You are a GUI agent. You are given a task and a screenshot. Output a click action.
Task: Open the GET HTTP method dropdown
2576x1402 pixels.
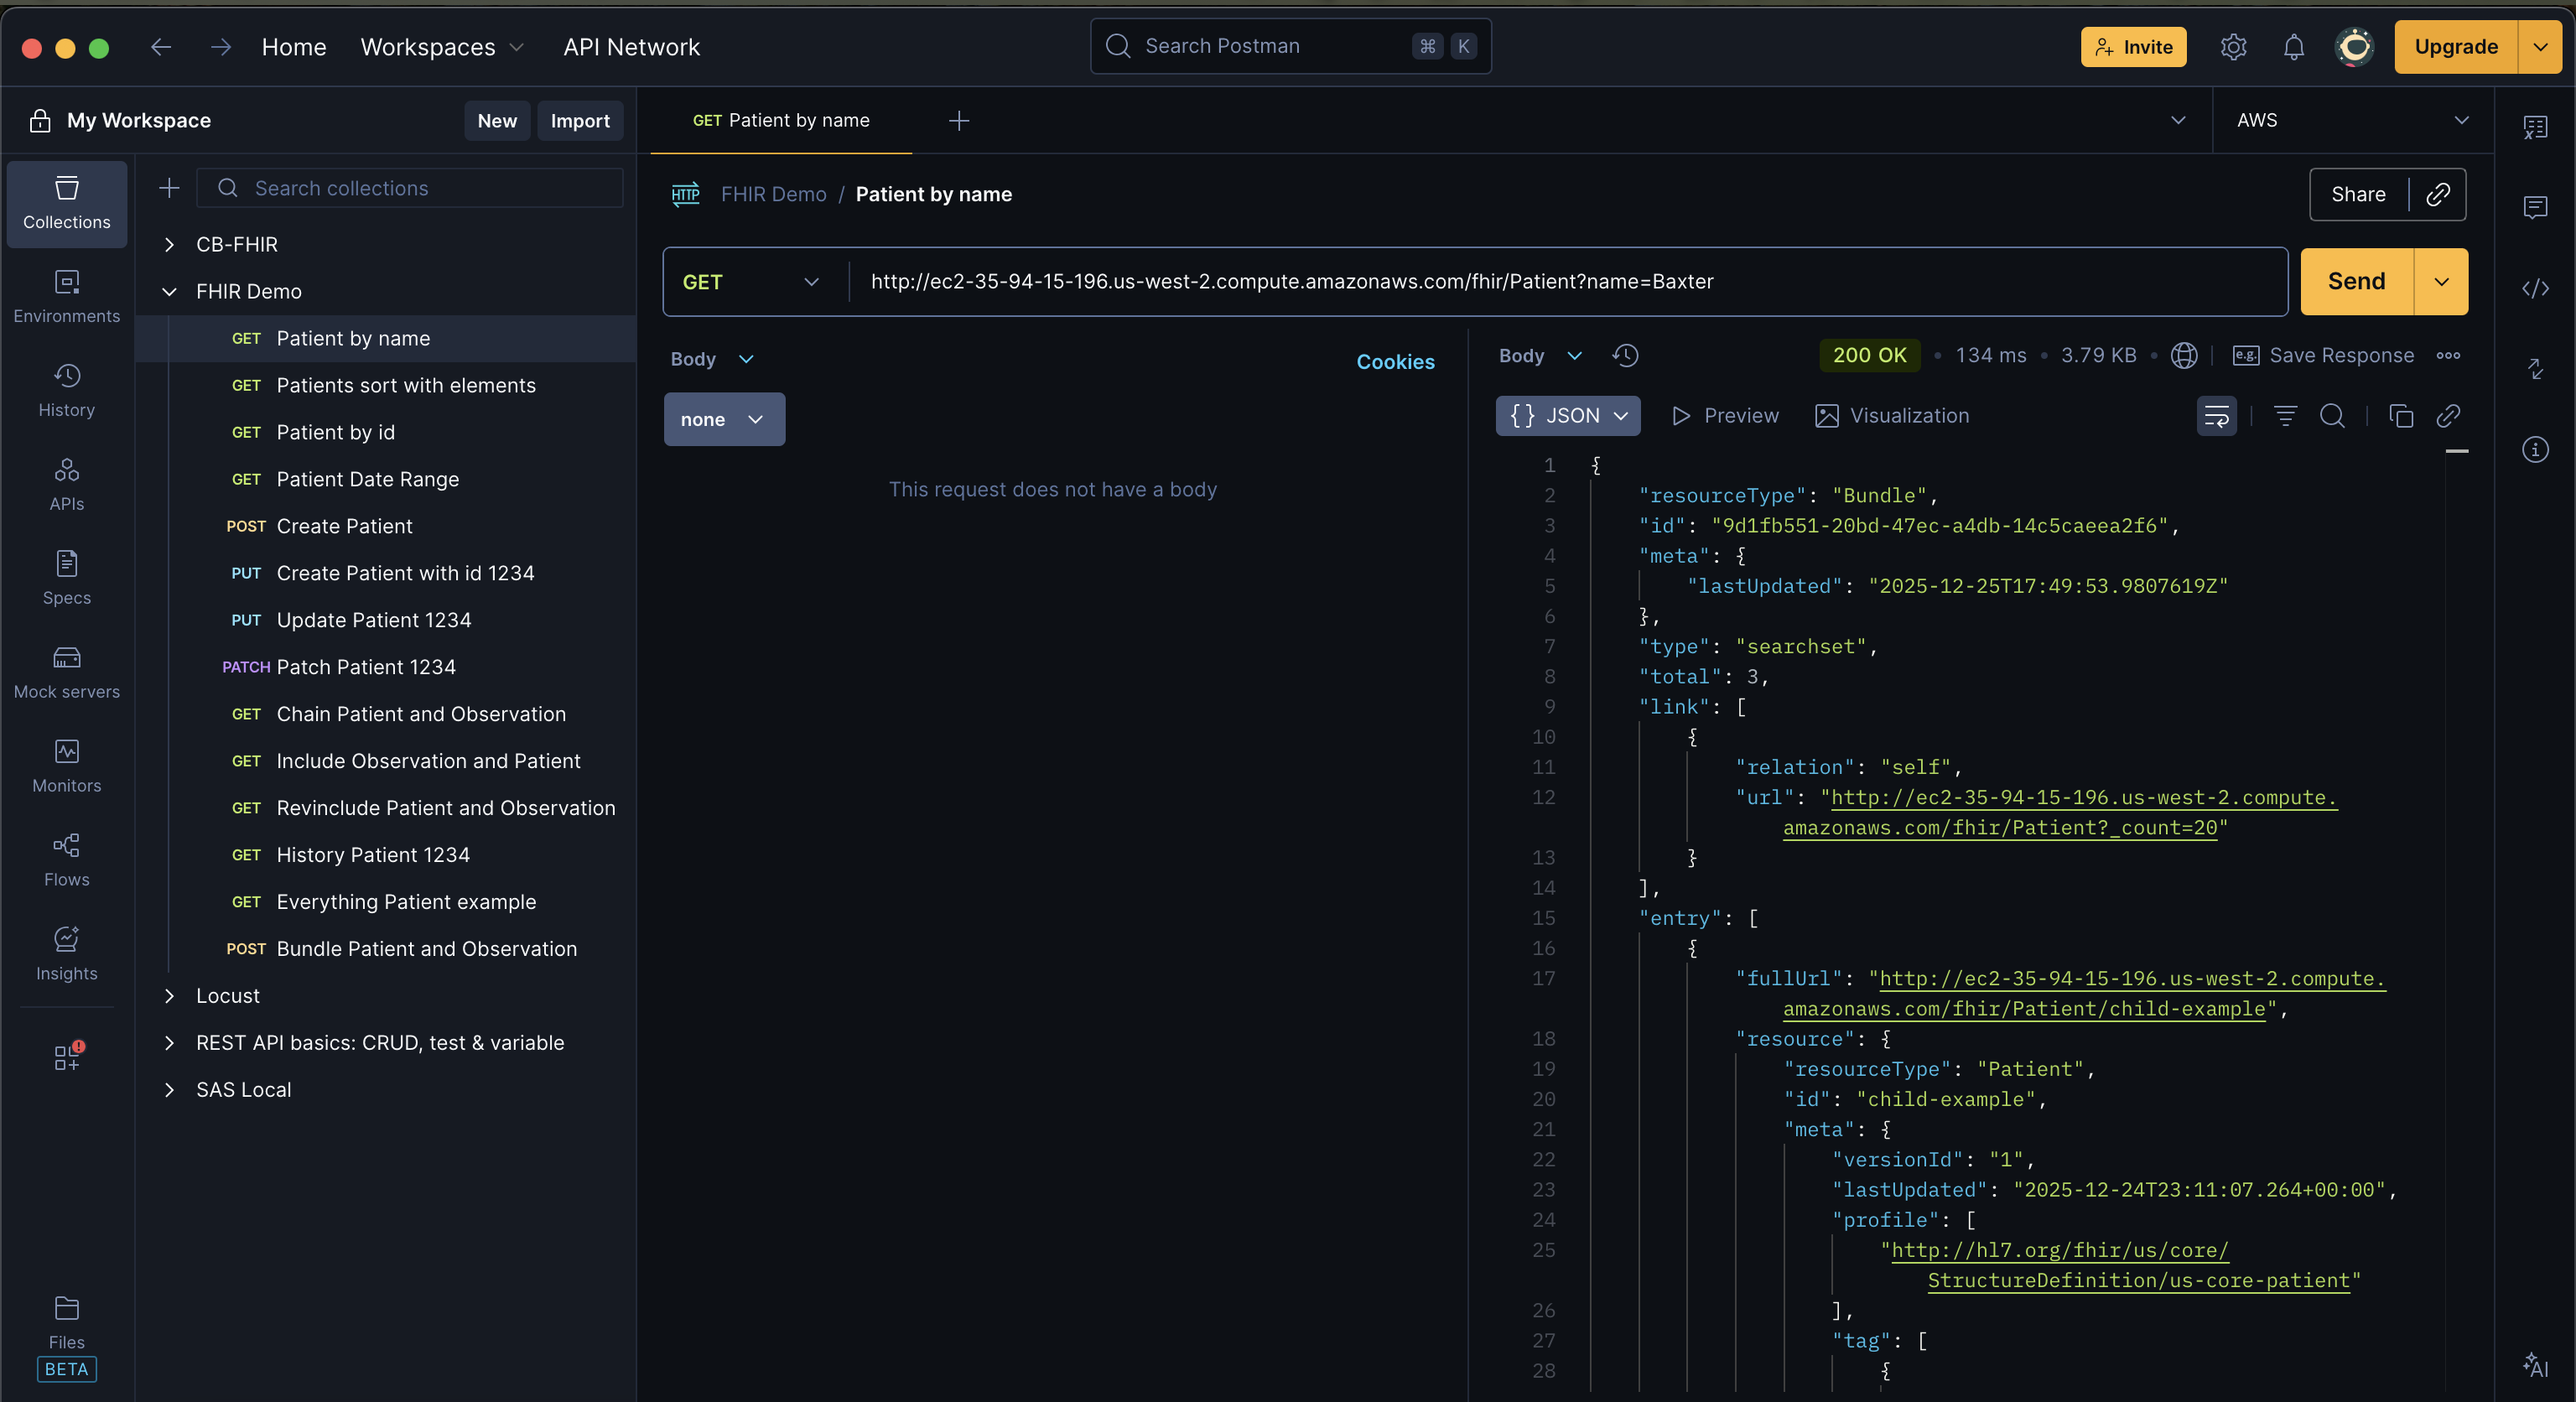751,282
